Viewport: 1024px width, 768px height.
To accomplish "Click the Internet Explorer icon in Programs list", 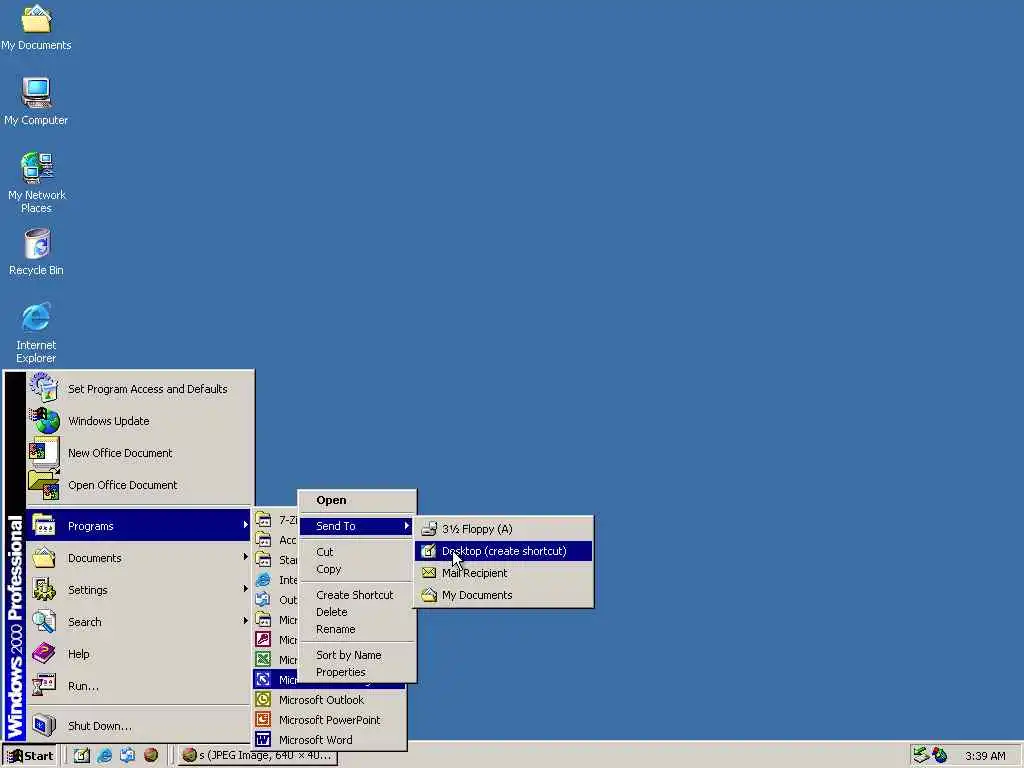I will pyautogui.click(x=263, y=579).
